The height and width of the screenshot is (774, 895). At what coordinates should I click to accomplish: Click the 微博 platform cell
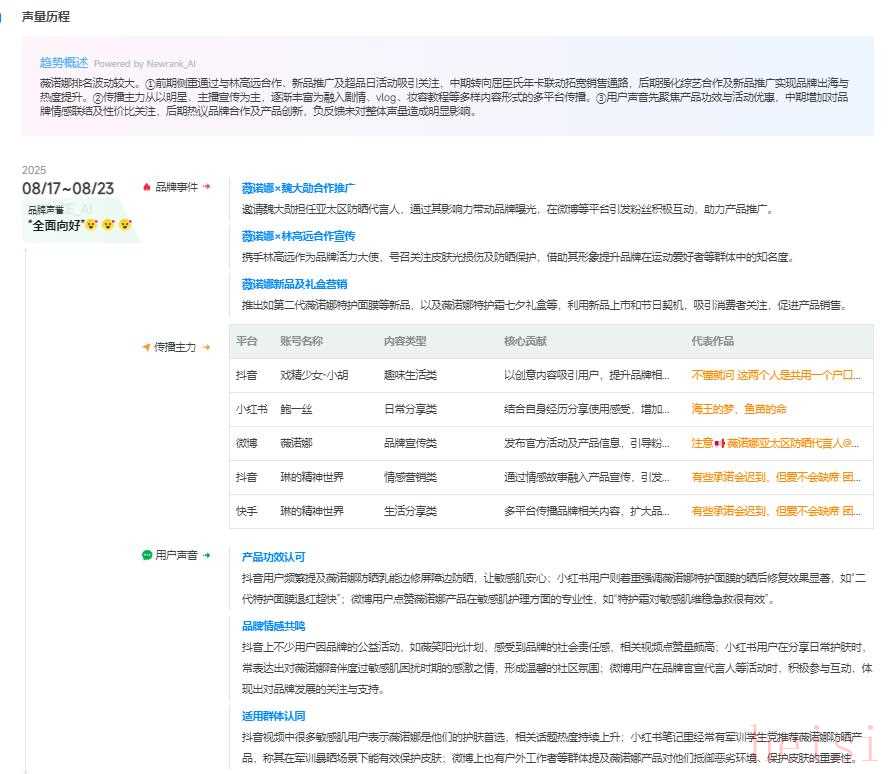coord(247,443)
